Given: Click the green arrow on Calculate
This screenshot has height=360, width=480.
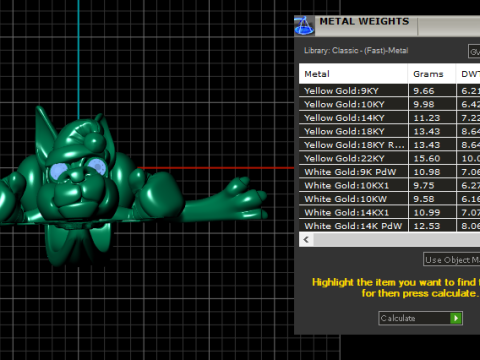Looking at the screenshot, I should point(456,318).
